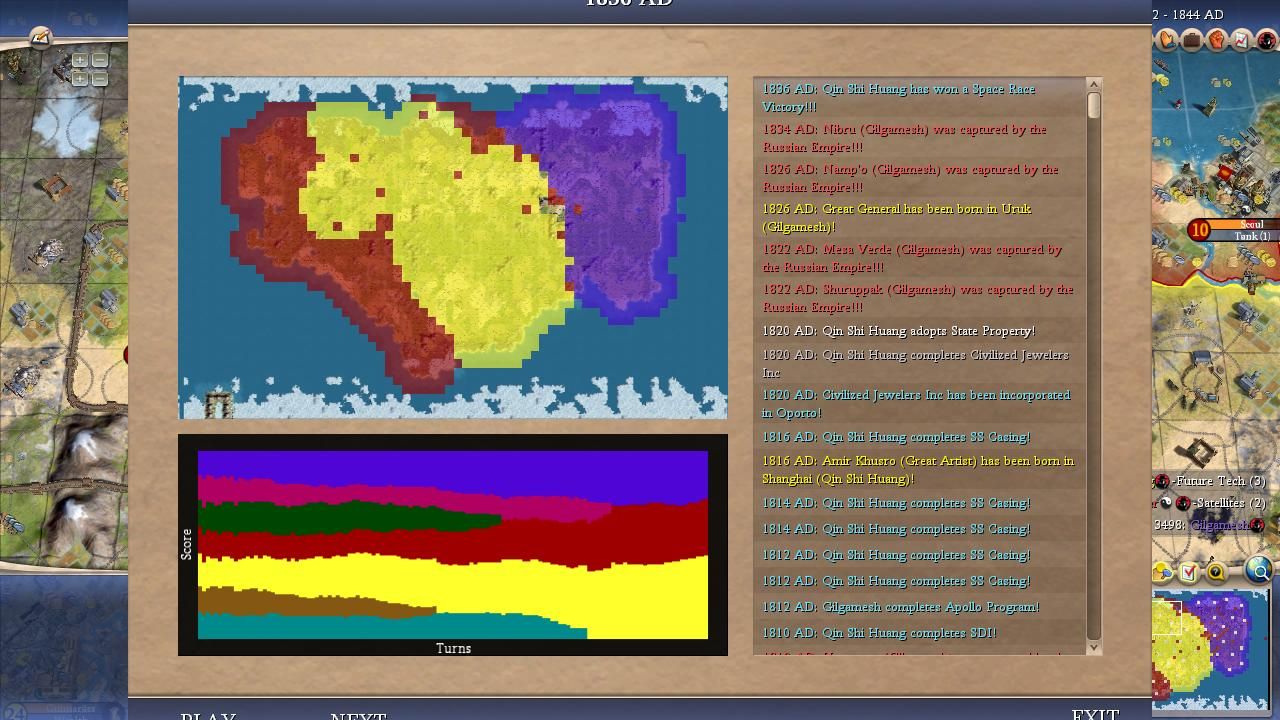Click the lower minus stepper button

98,78
